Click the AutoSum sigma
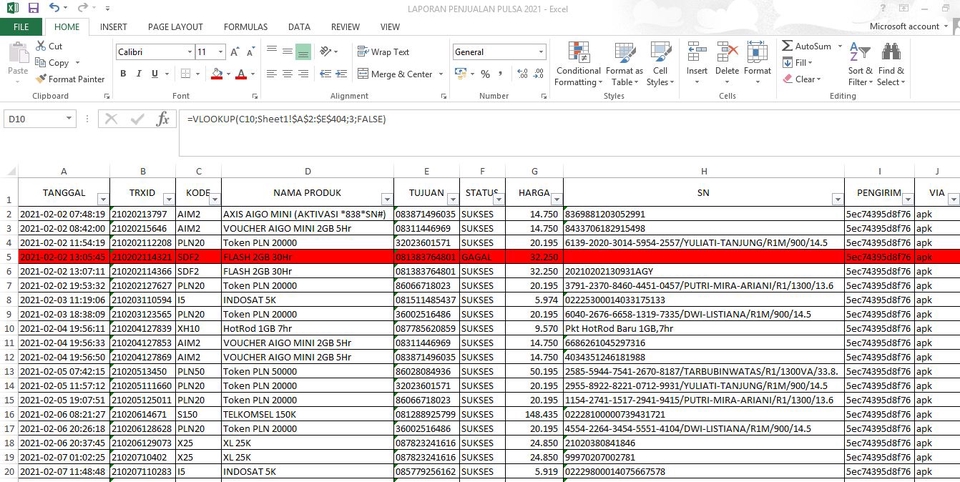960x482 pixels. click(x=787, y=46)
